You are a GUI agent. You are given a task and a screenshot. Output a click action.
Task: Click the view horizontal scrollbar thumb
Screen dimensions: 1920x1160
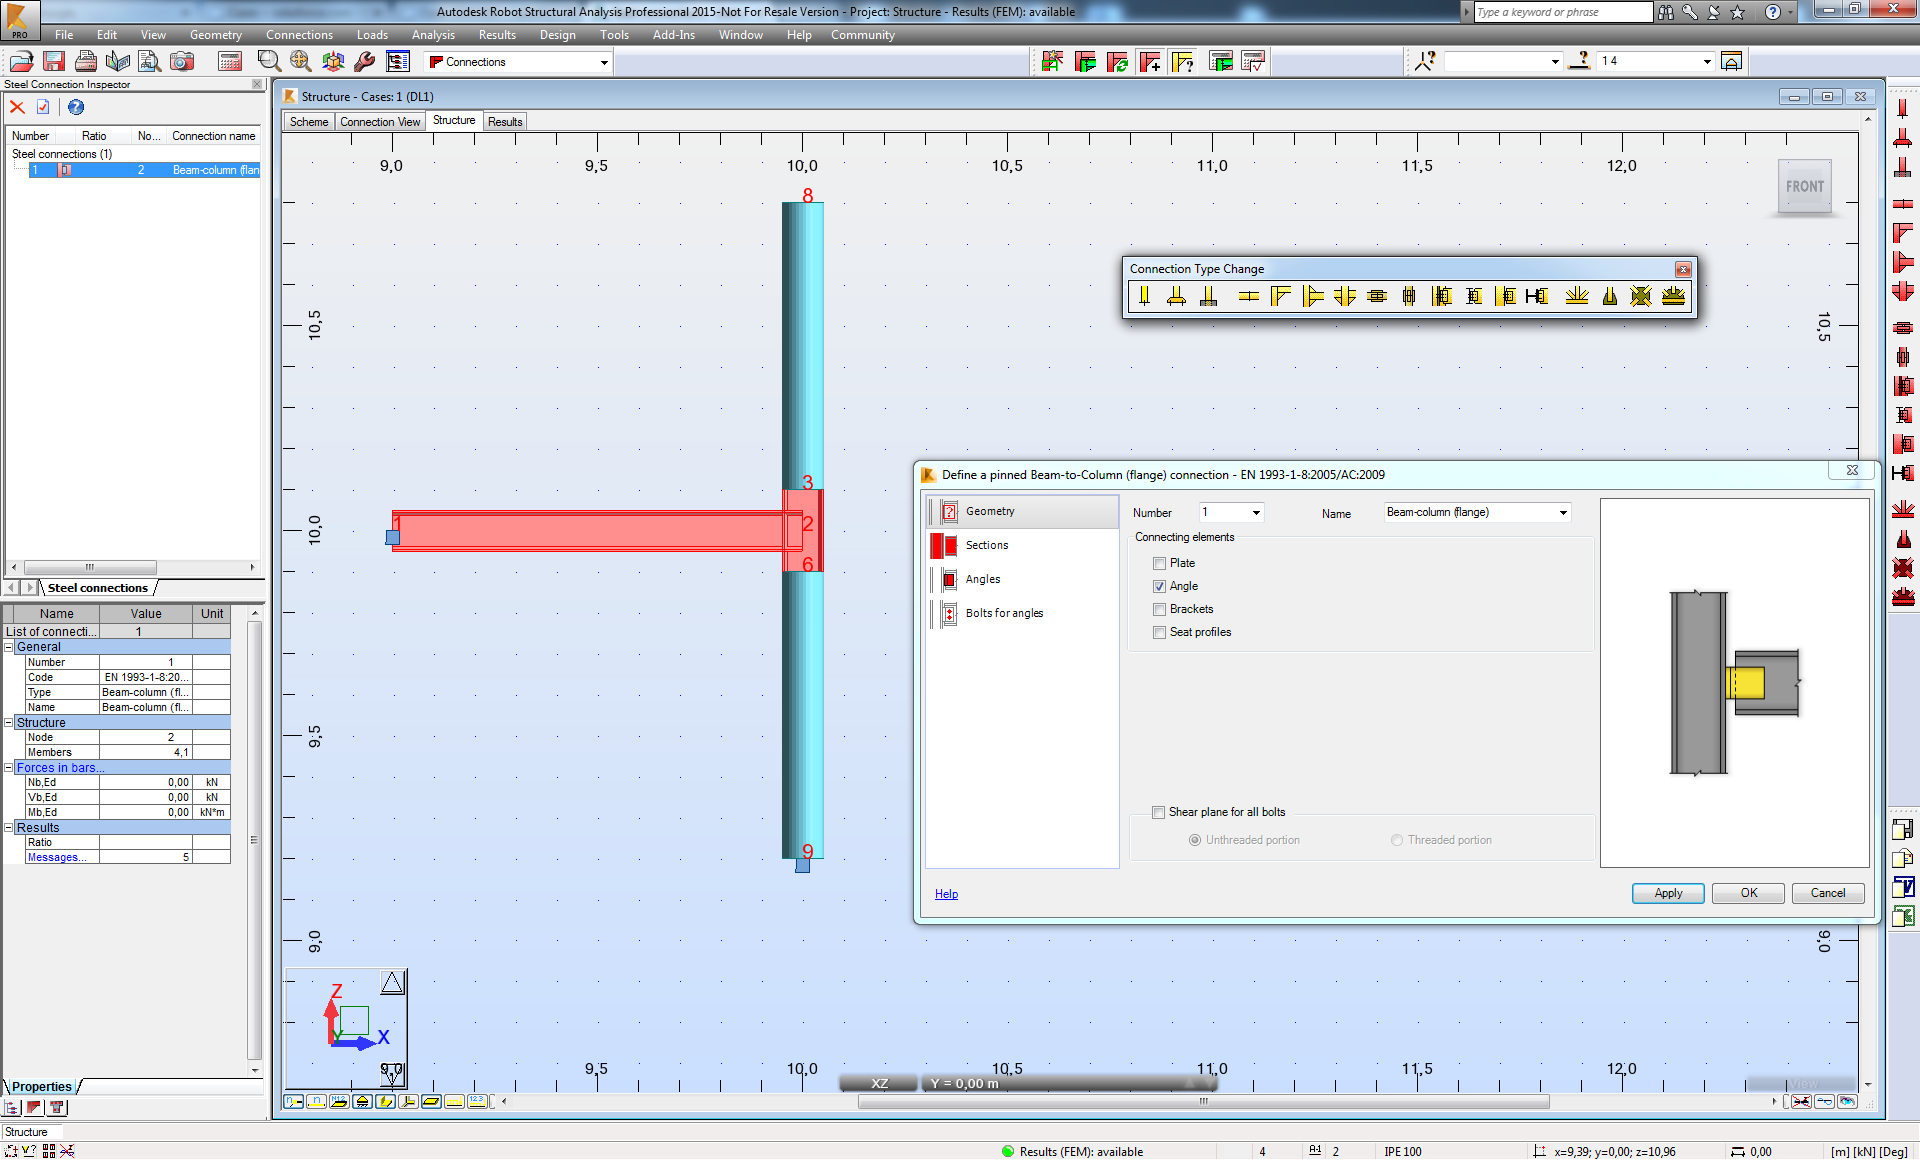pos(1203,1101)
